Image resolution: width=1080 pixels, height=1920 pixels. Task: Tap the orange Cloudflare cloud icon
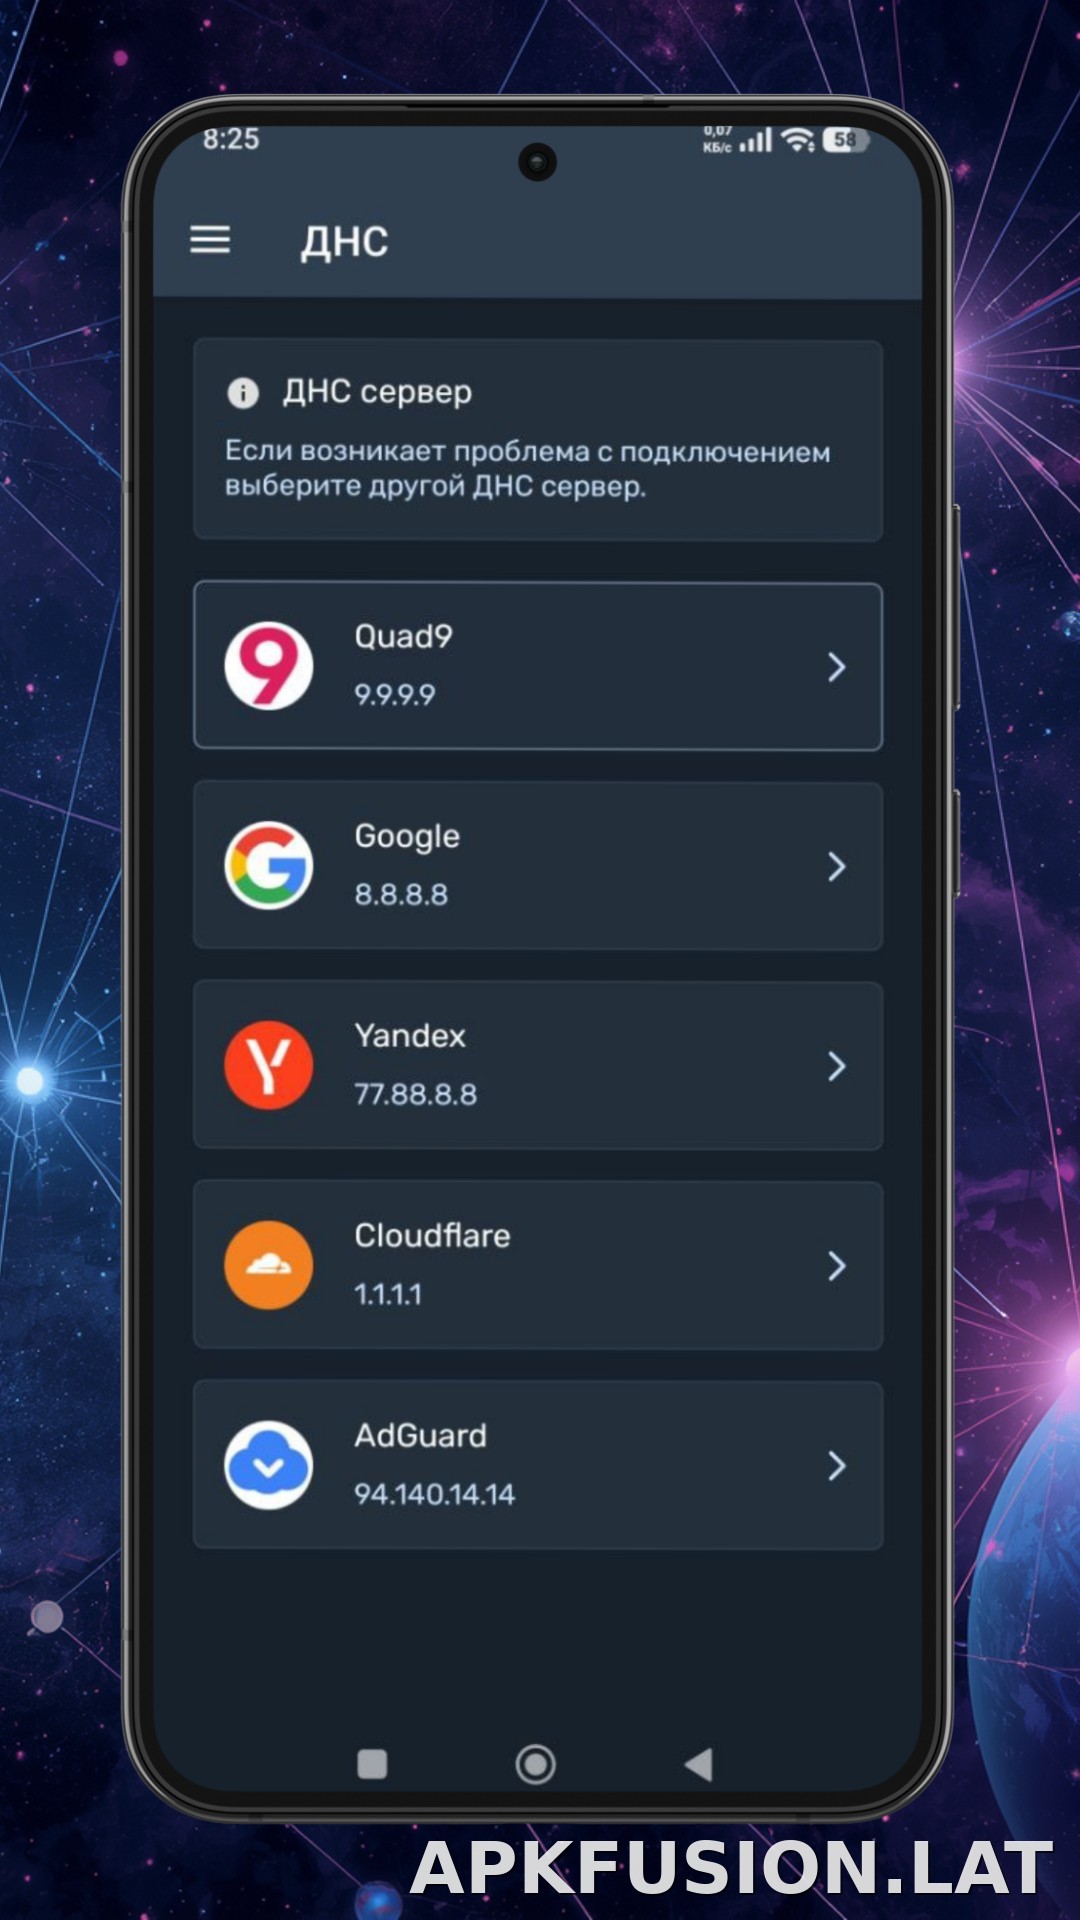tap(268, 1266)
